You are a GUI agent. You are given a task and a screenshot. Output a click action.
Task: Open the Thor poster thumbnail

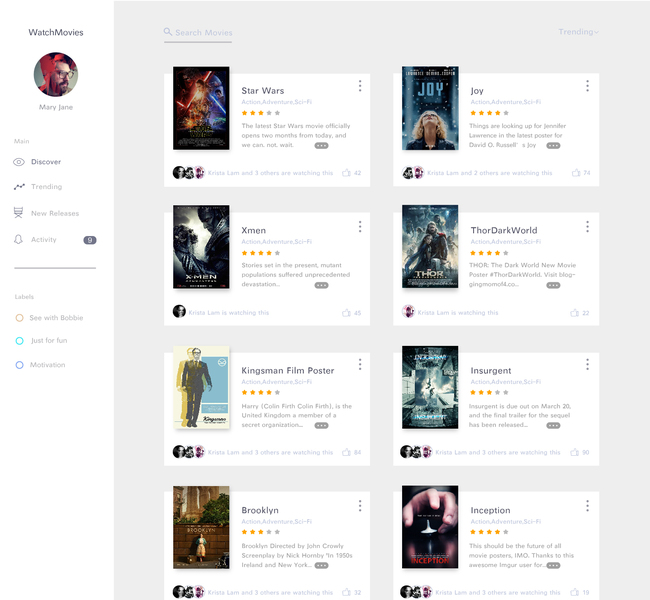(x=430, y=246)
